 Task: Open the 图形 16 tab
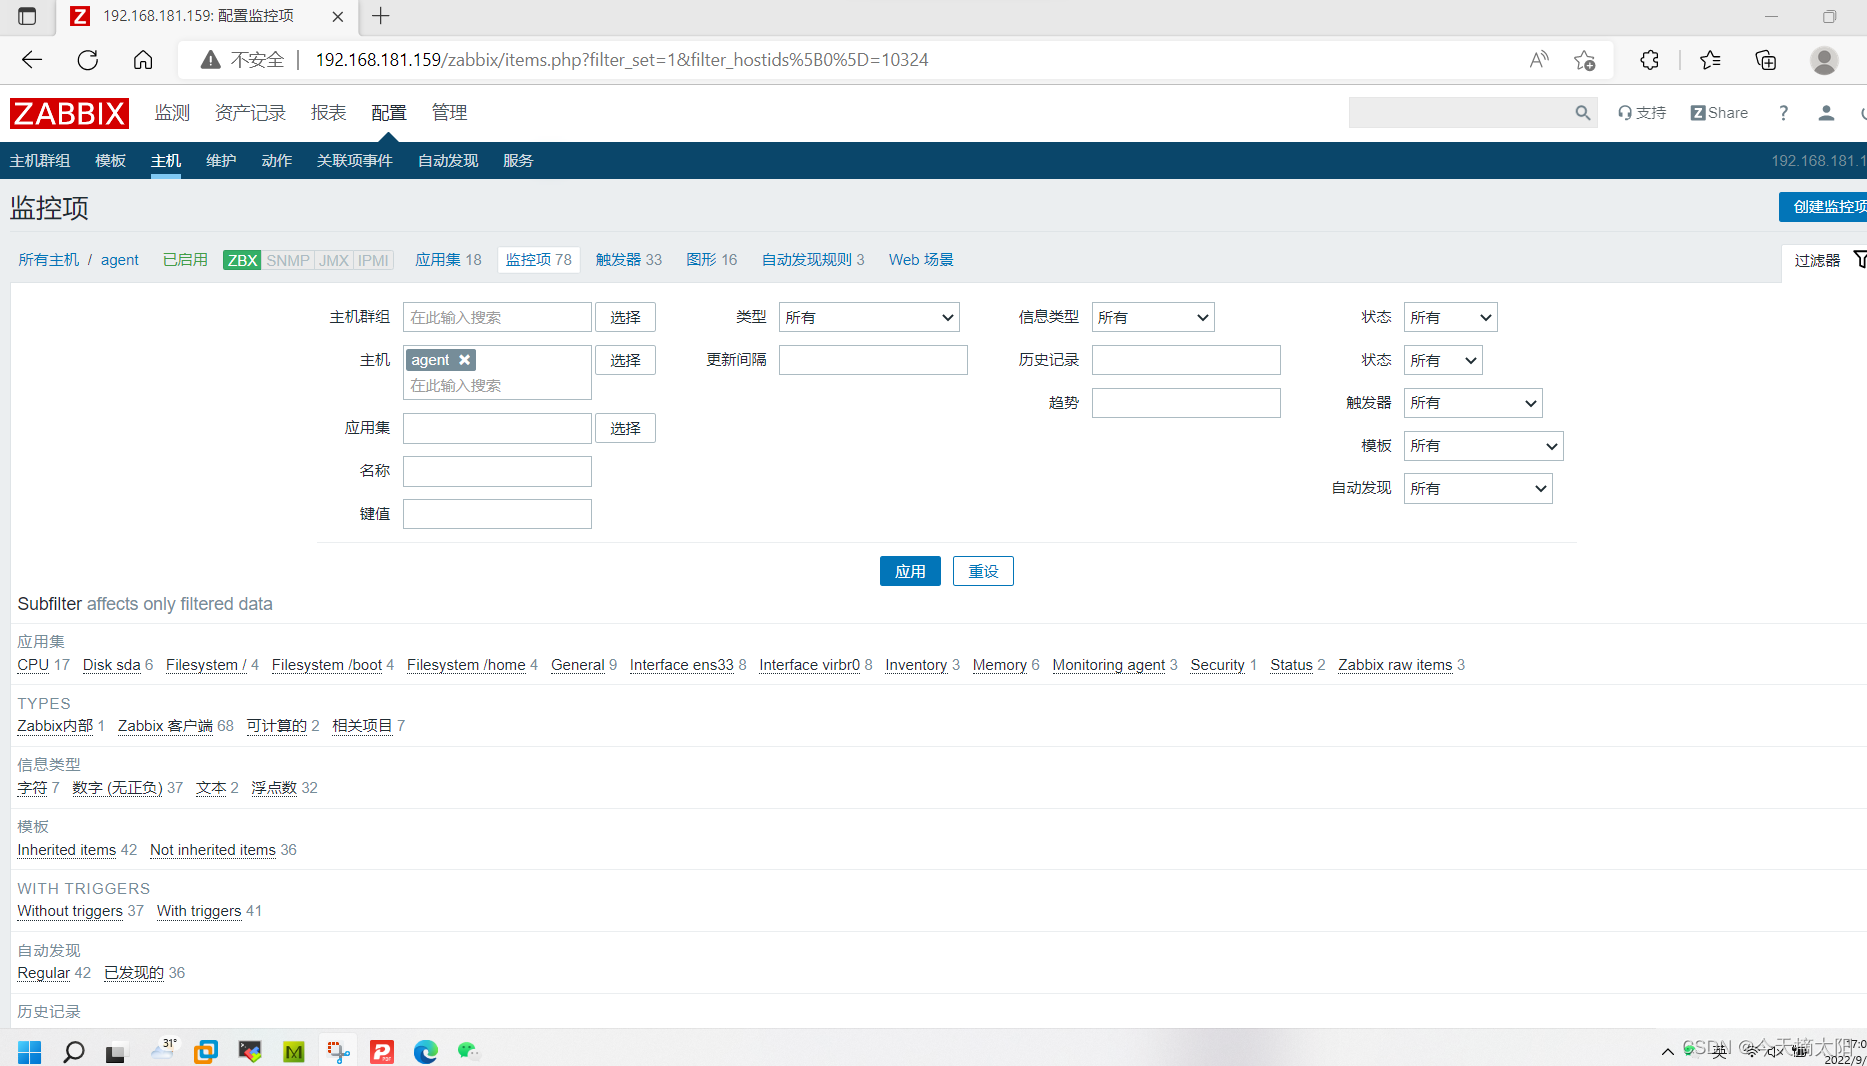click(711, 260)
